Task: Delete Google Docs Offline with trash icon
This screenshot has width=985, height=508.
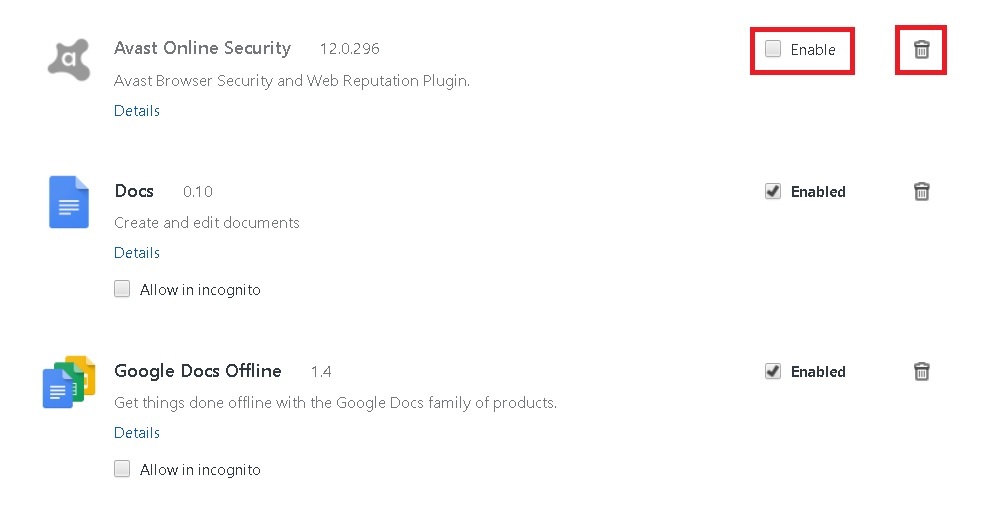Action: pyautogui.click(x=921, y=371)
